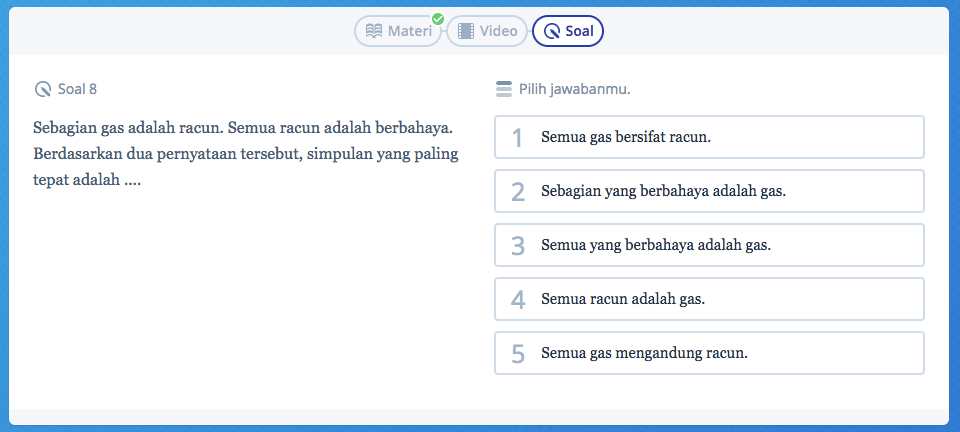This screenshot has height=432, width=960.
Task: Click the number 1 badge of first answer
Action: click(x=517, y=137)
